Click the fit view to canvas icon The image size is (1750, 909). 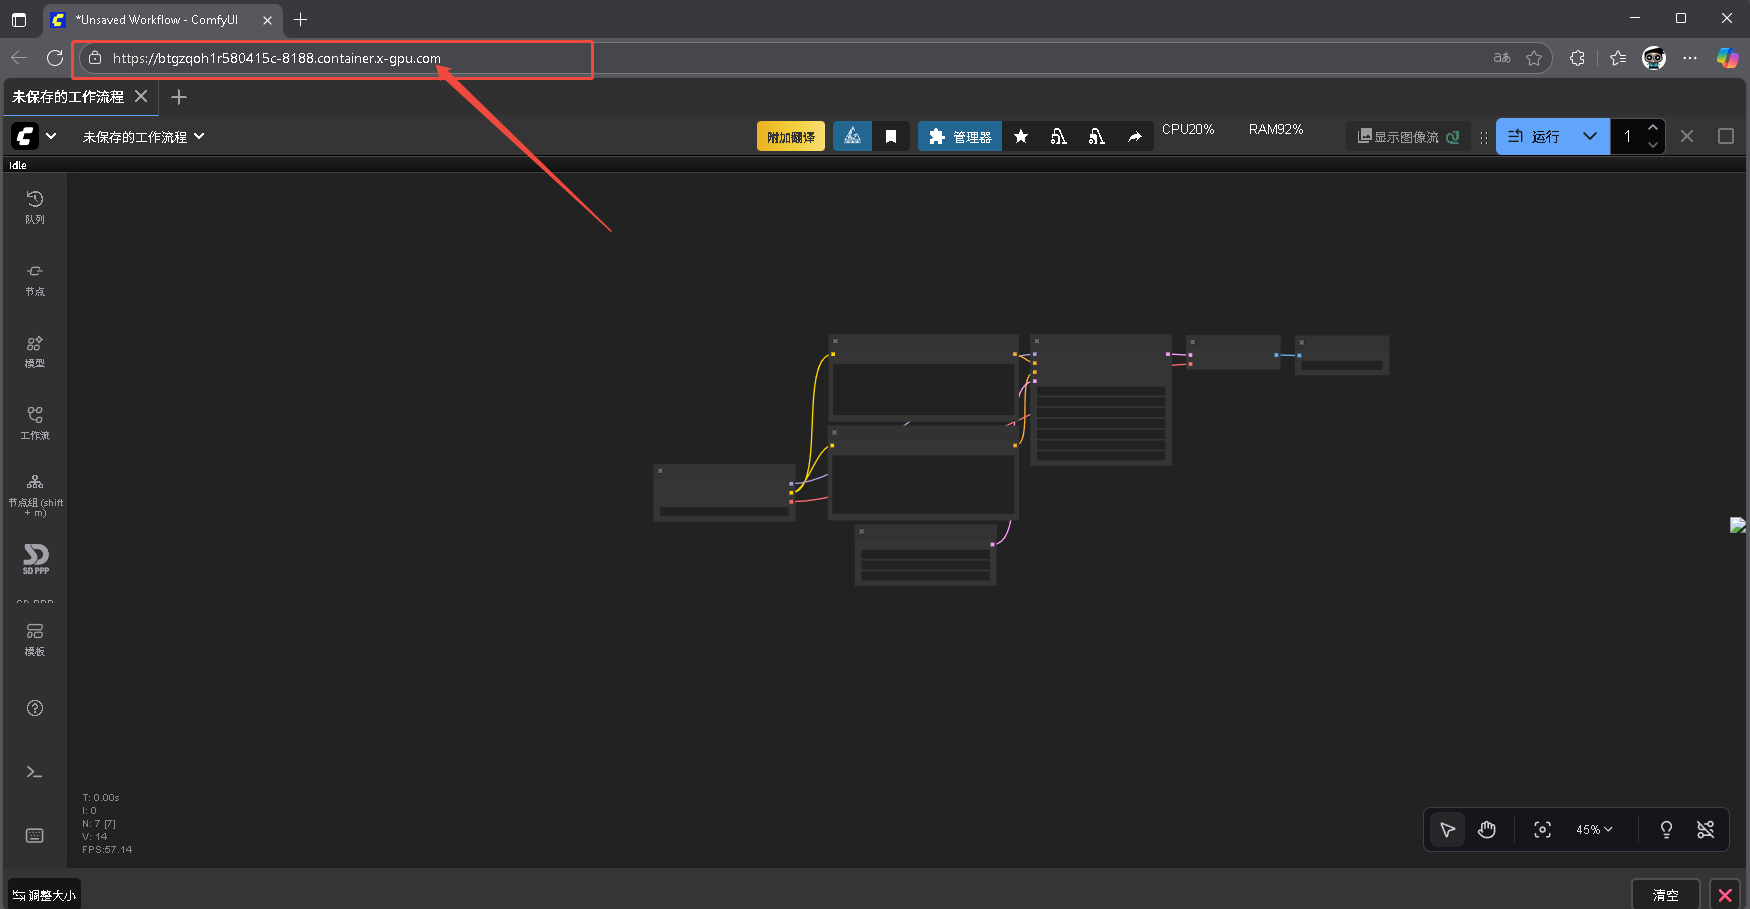1542,830
